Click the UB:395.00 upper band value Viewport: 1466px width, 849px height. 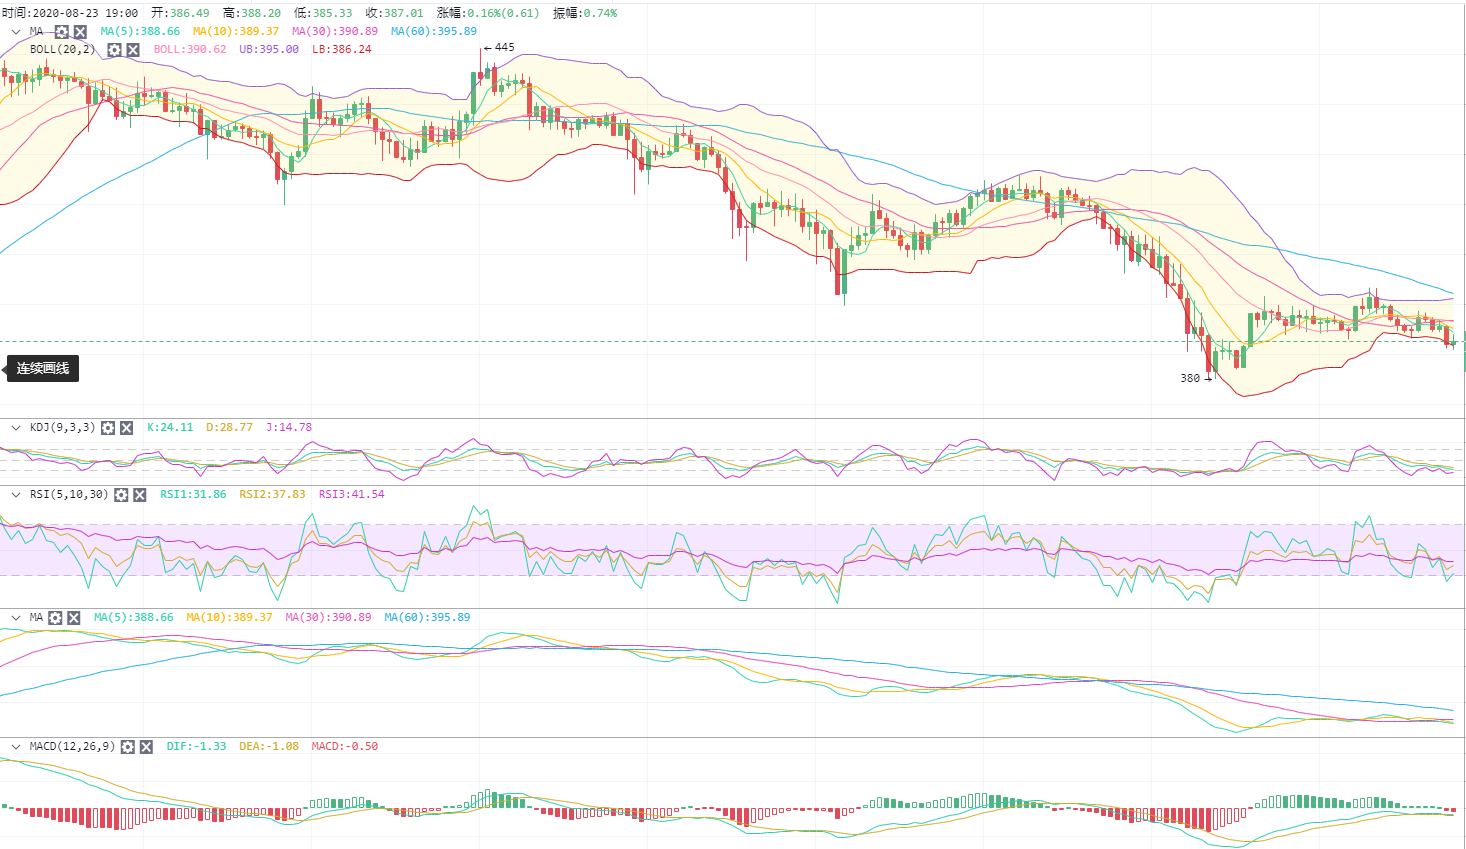269,50
